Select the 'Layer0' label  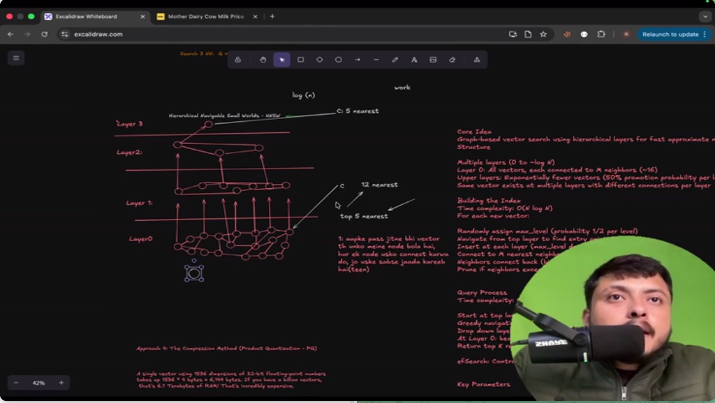140,239
